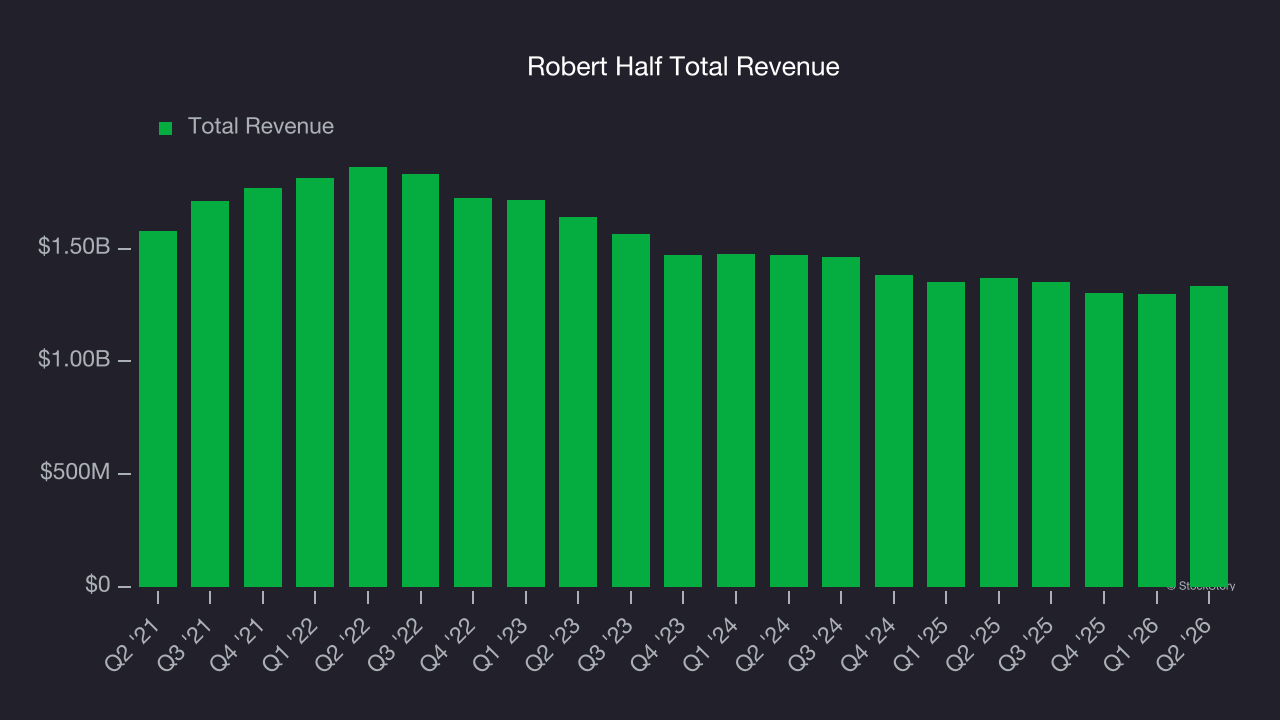This screenshot has height=720, width=1280.
Task: Select the Q1 '22 revenue bar
Action: pyautogui.click(x=315, y=383)
